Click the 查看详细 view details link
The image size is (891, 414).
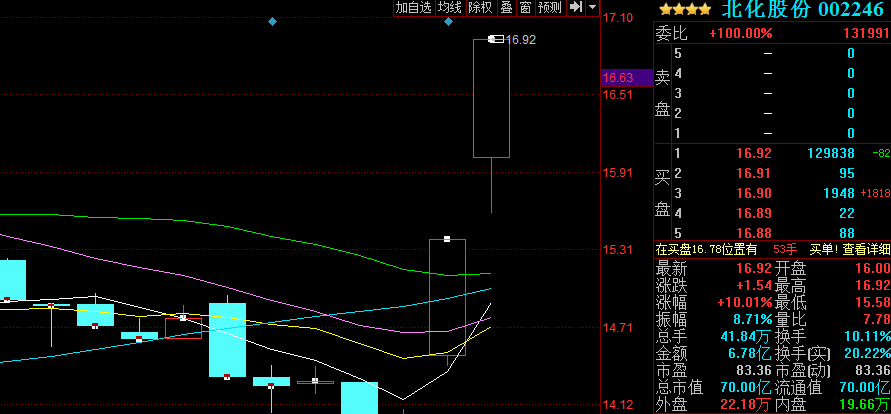(x=865, y=249)
